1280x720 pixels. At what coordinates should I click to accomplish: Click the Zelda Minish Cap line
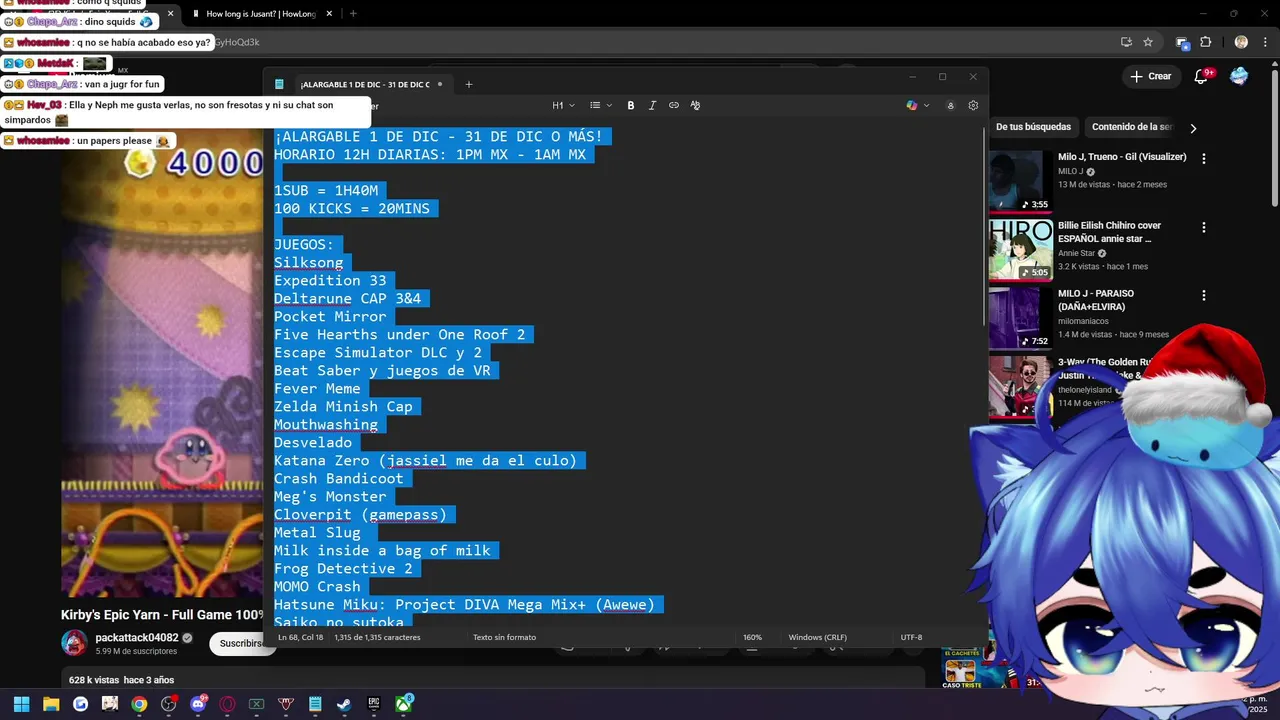(x=343, y=406)
